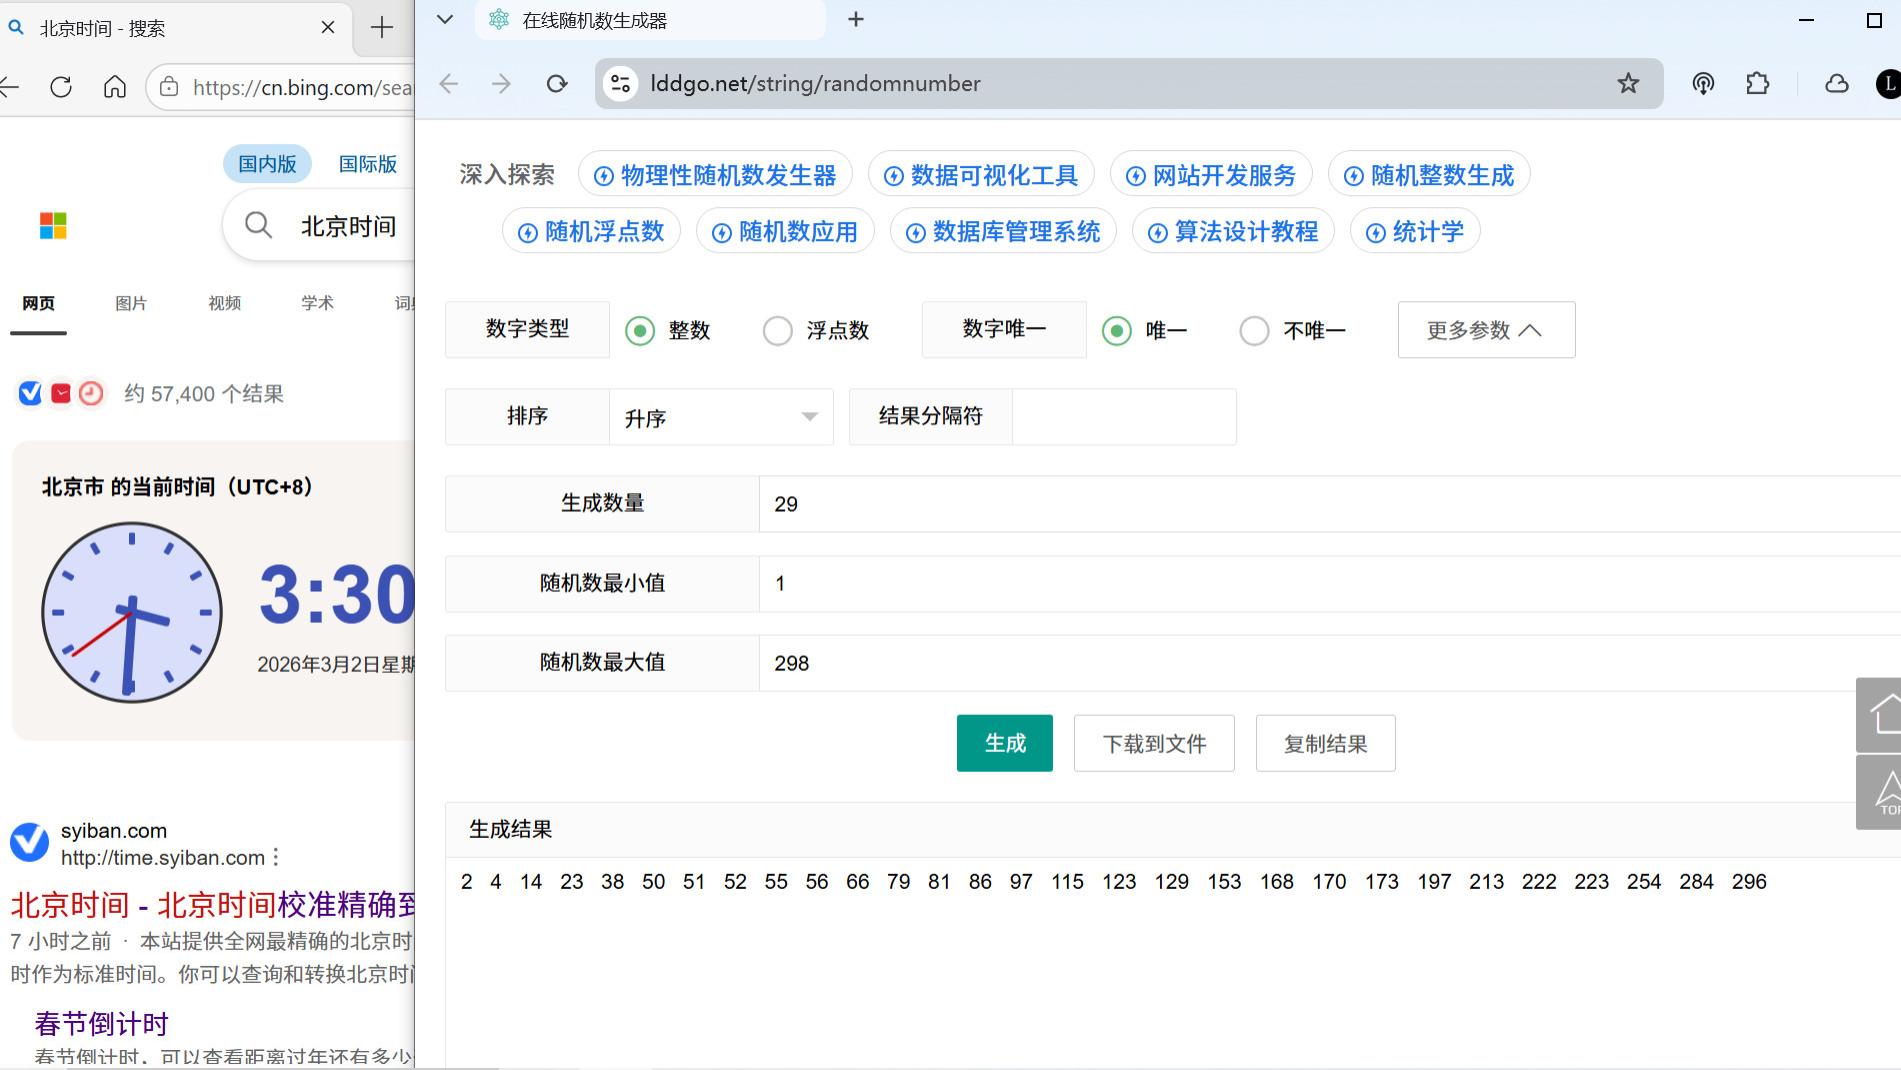Select the 整数 radio button

pyautogui.click(x=640, y=330)
